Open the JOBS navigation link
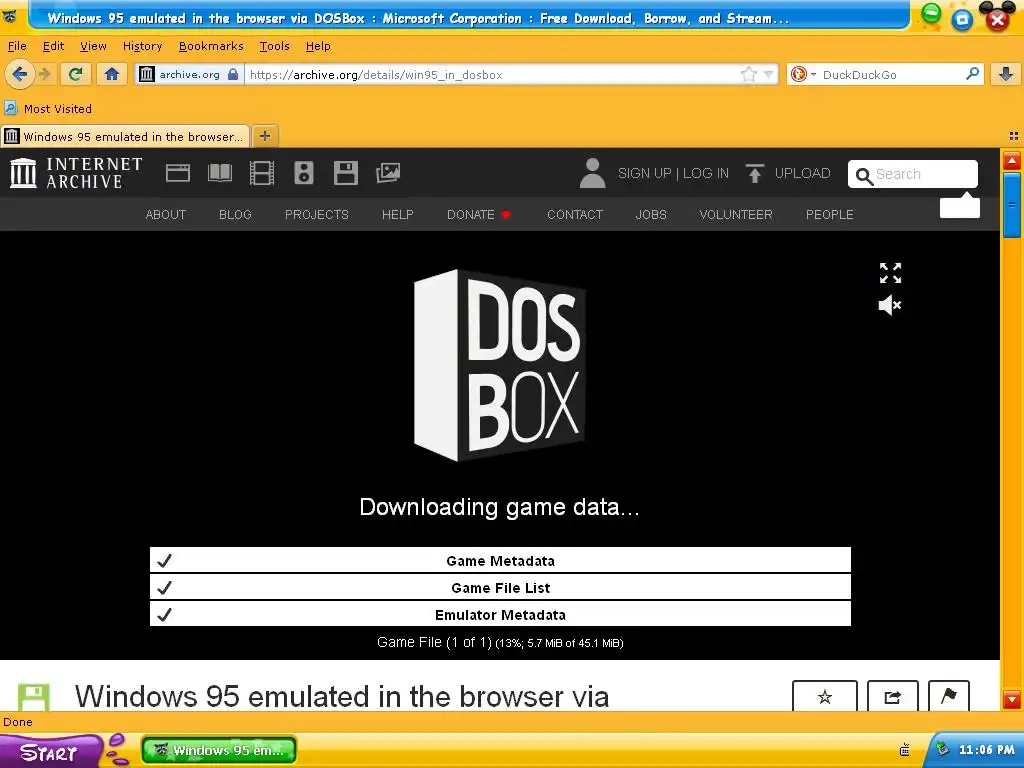The image size is (1024, 768). point(651,214)
